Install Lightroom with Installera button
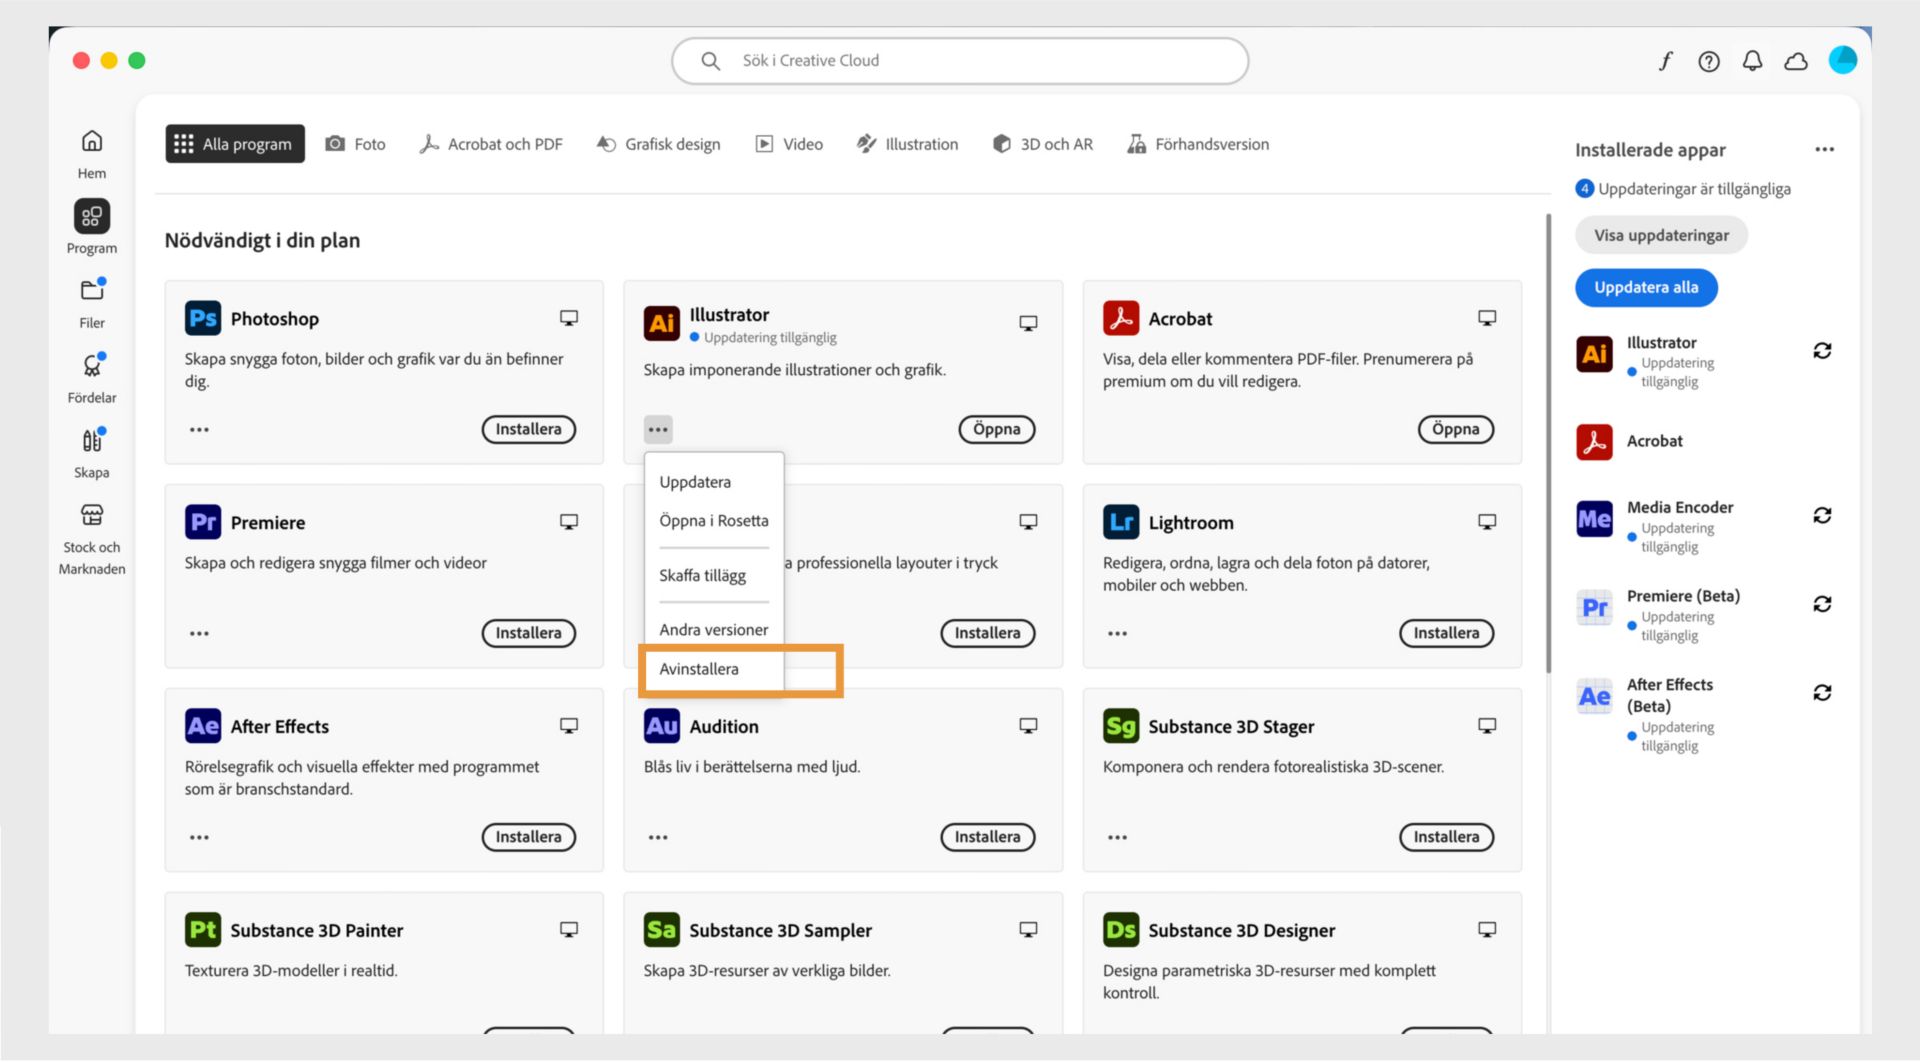Screen dimensions: 1920x1062 pos(1447,634)
